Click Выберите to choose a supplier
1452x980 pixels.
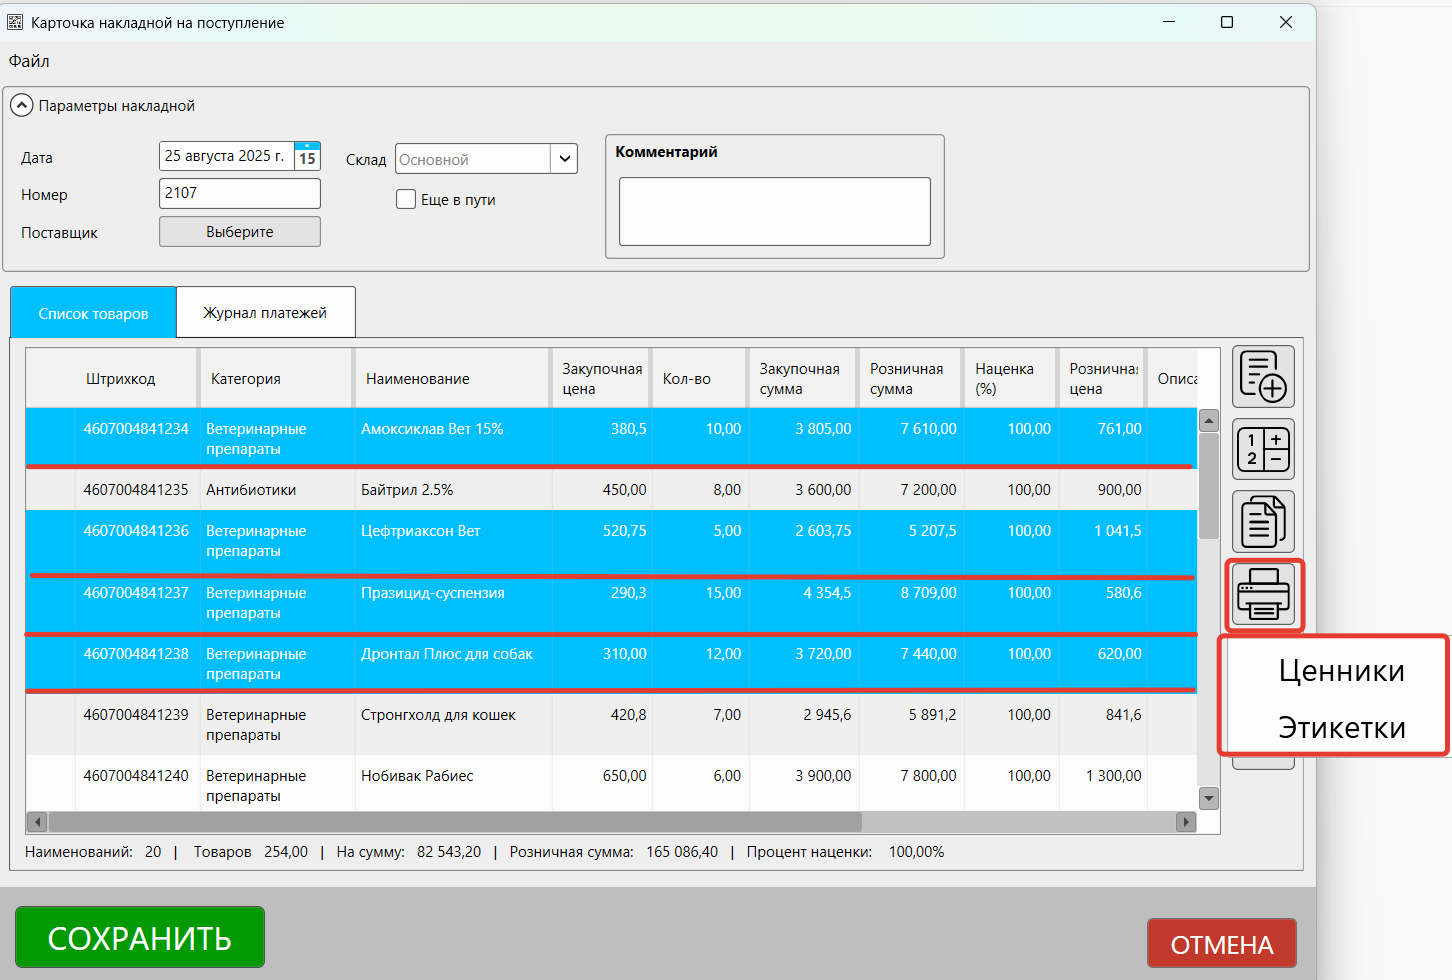(240, 232)
